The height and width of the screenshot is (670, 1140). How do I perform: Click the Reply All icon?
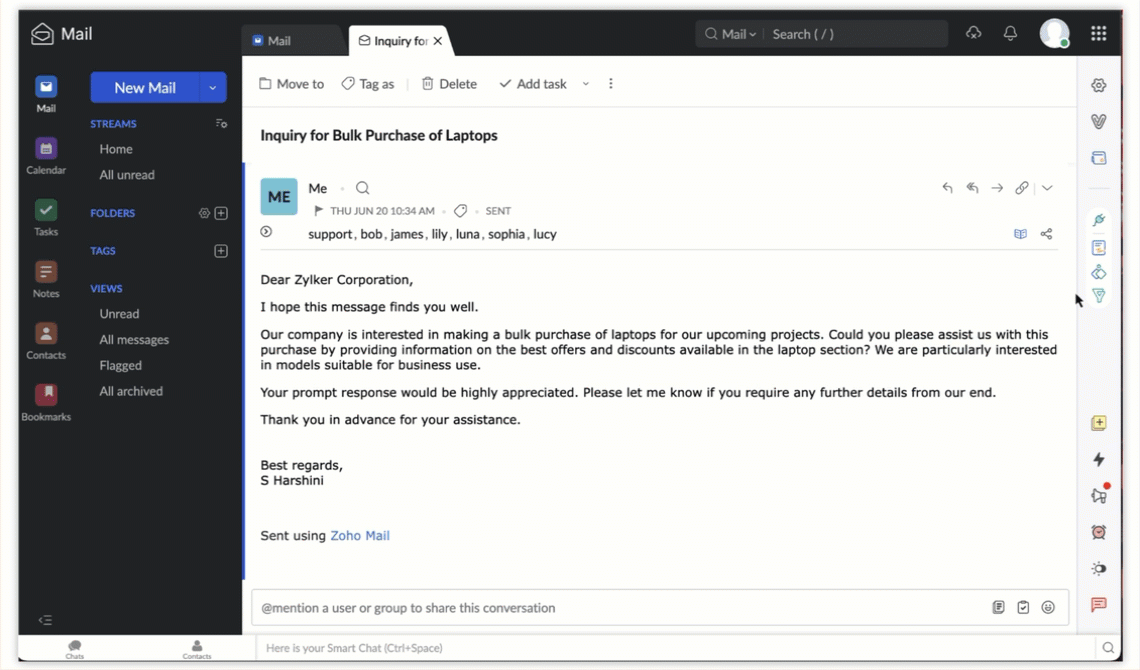point(972,188)
